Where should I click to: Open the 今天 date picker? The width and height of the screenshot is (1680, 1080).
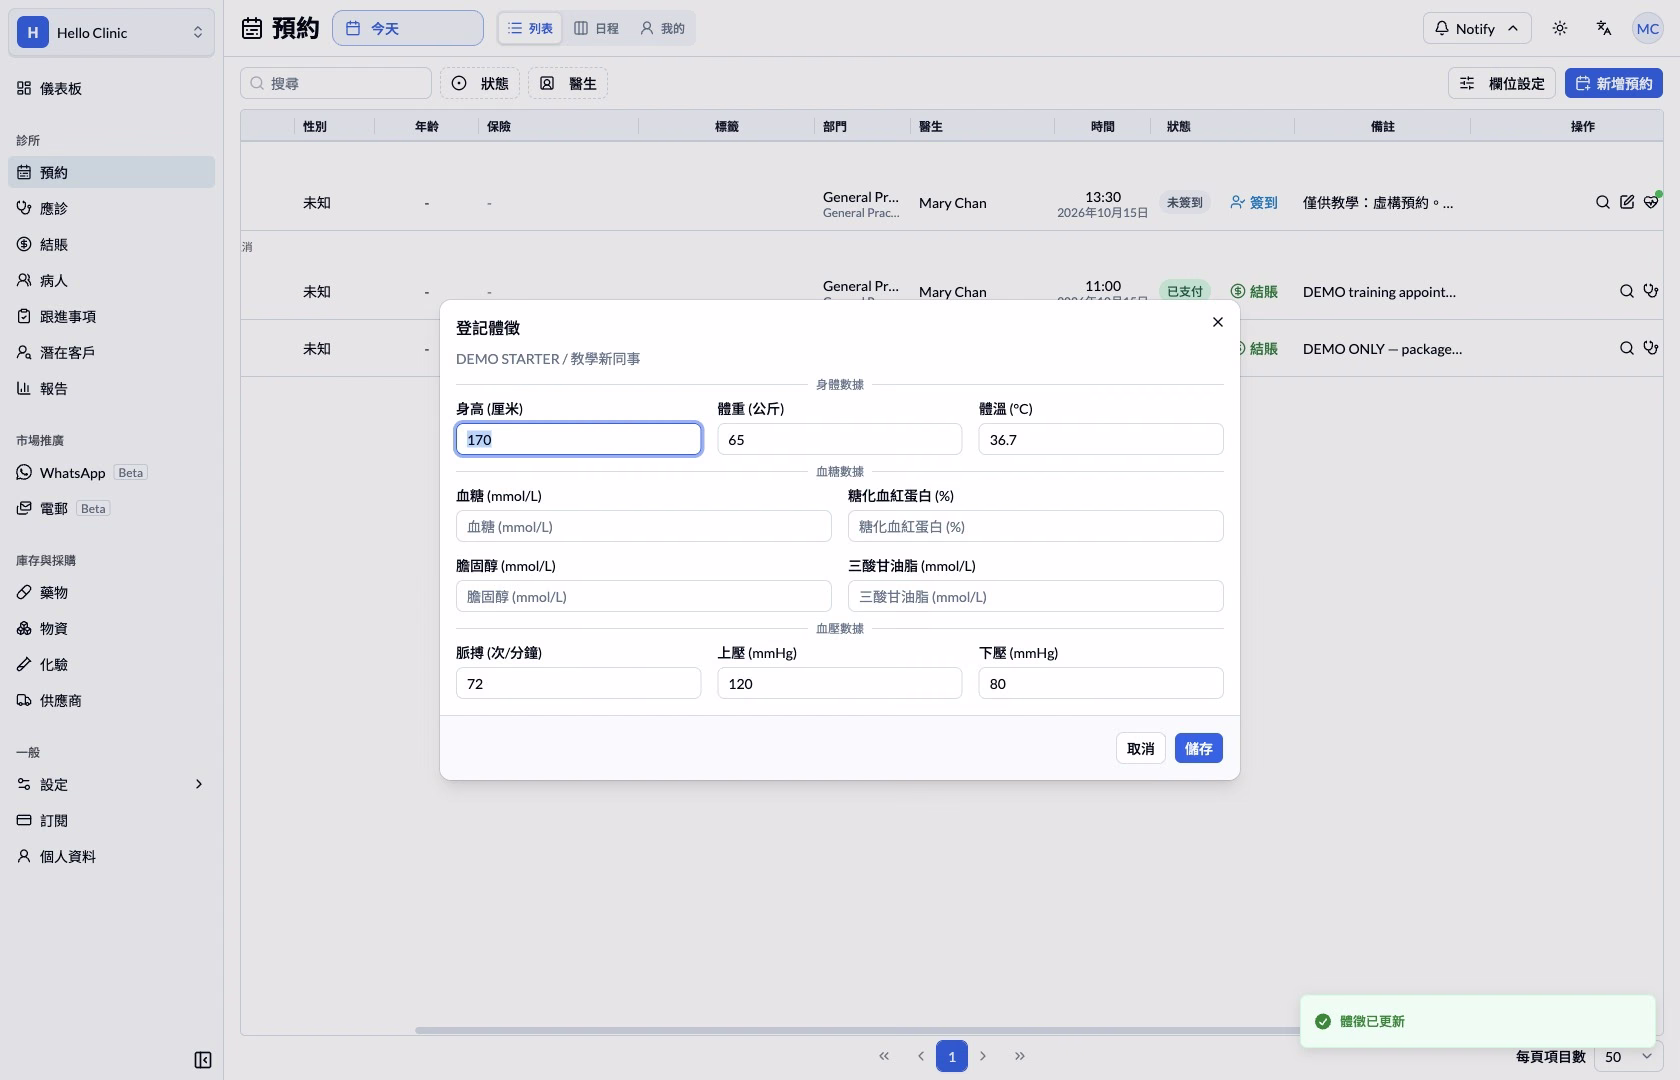click(x=408, y=28)
